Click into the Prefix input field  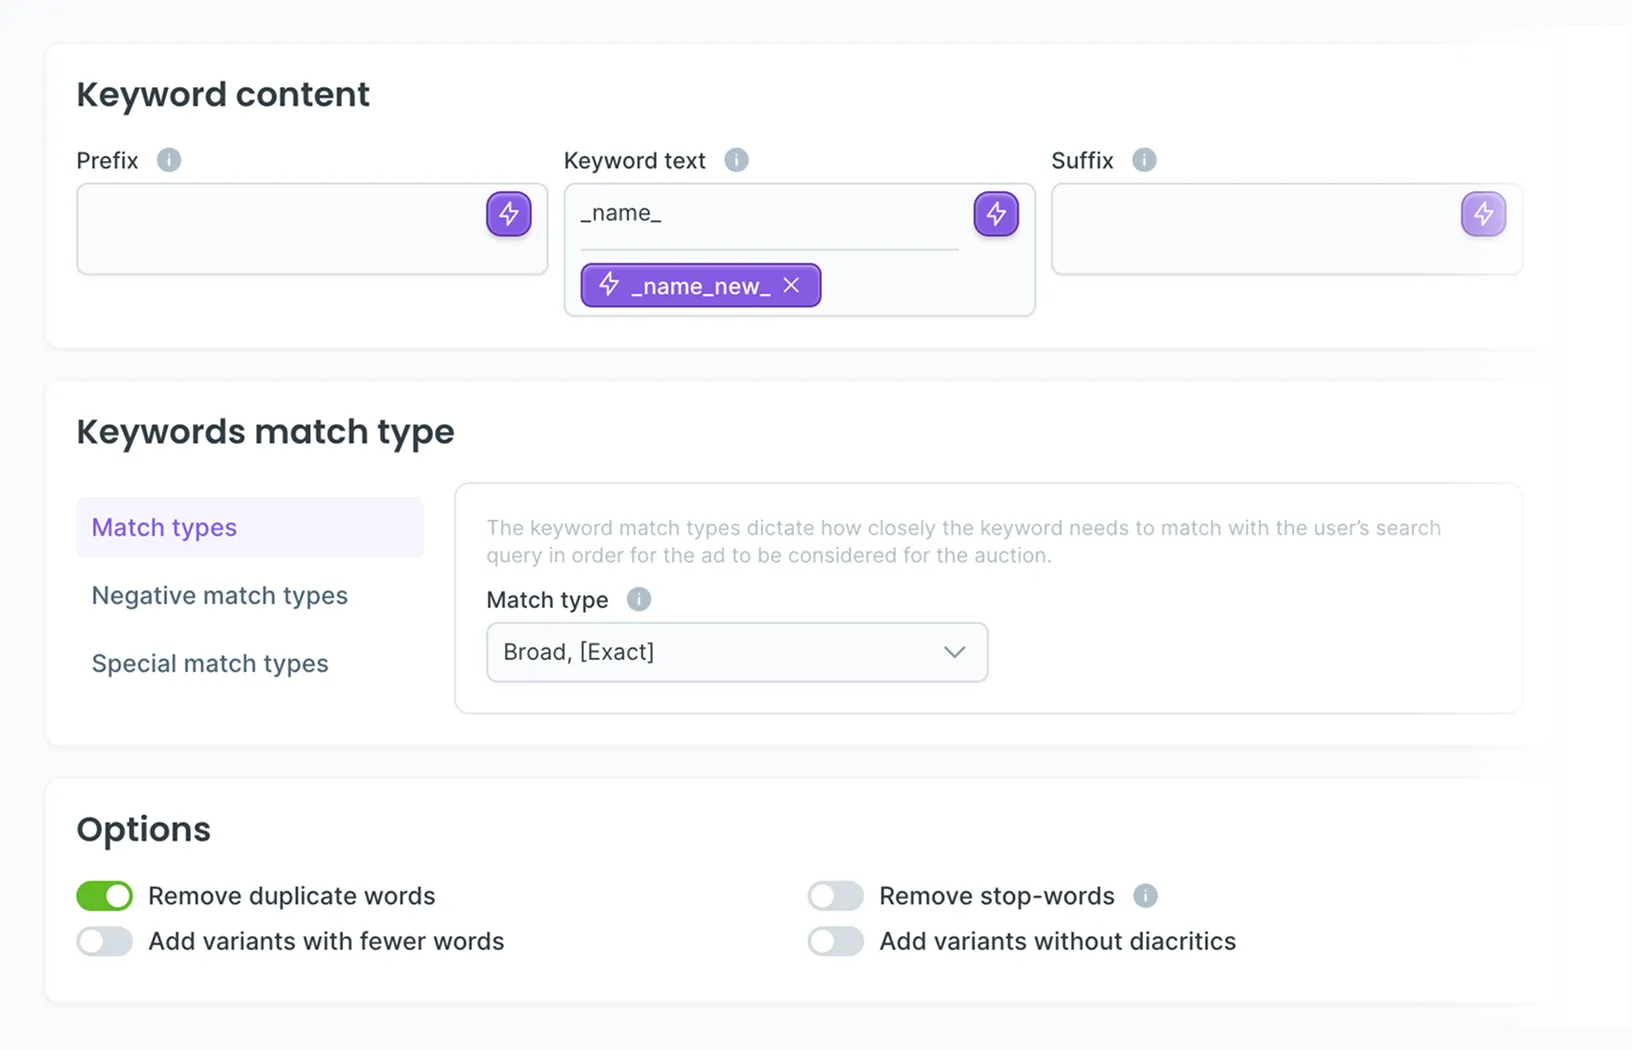(282, 229)
